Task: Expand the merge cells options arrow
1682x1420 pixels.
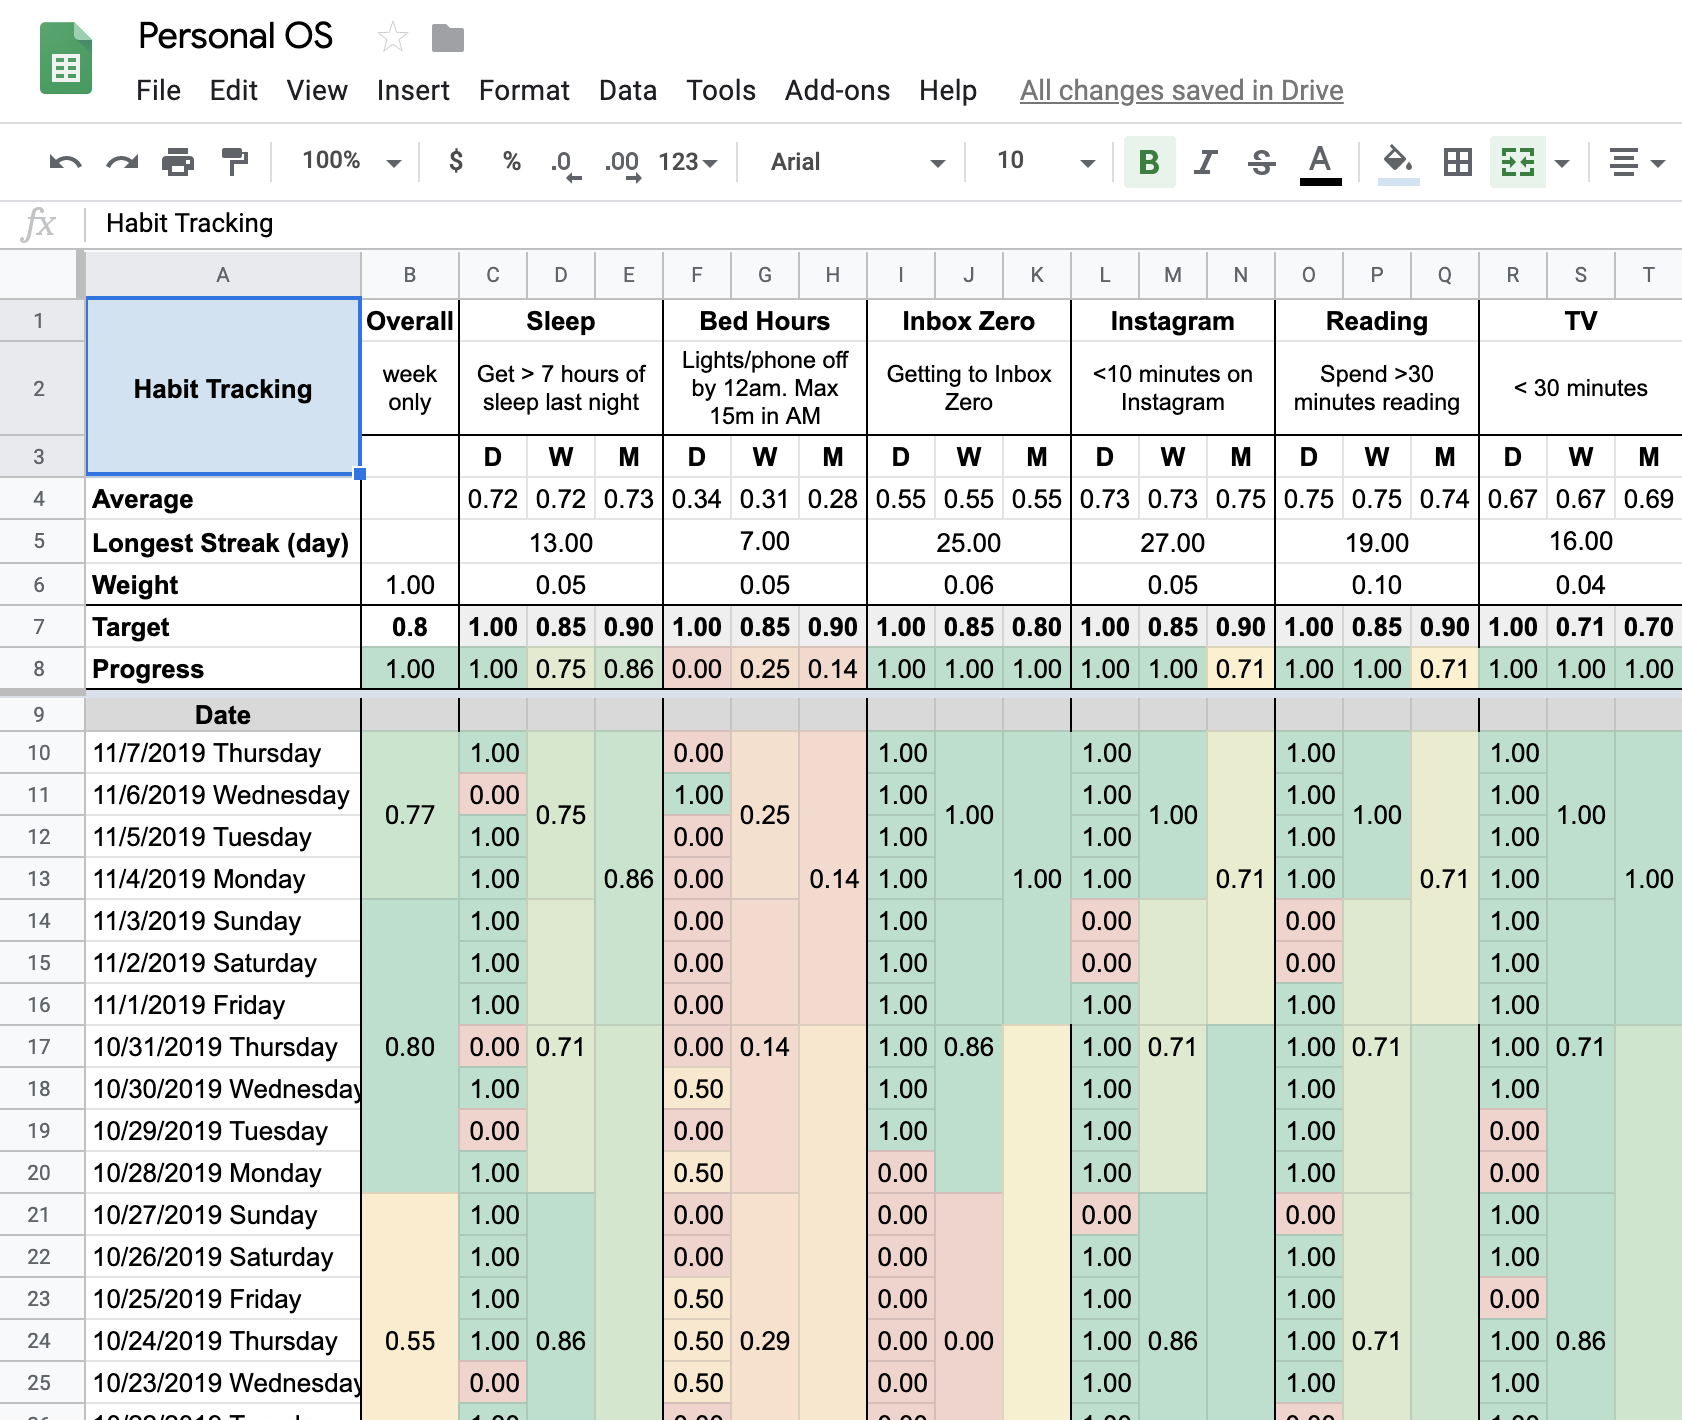Action: 1562,163
